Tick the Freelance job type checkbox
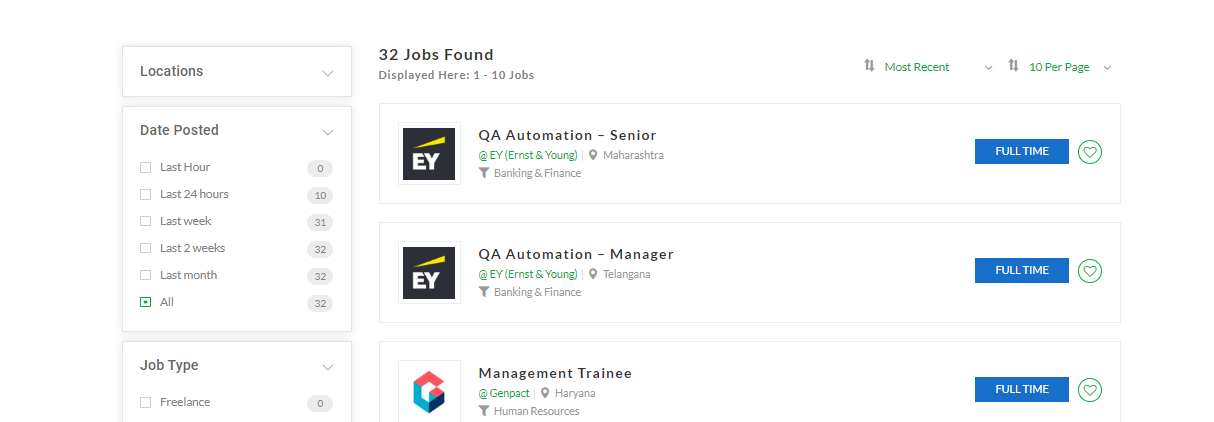The image size is (1214, 422). 145,402
